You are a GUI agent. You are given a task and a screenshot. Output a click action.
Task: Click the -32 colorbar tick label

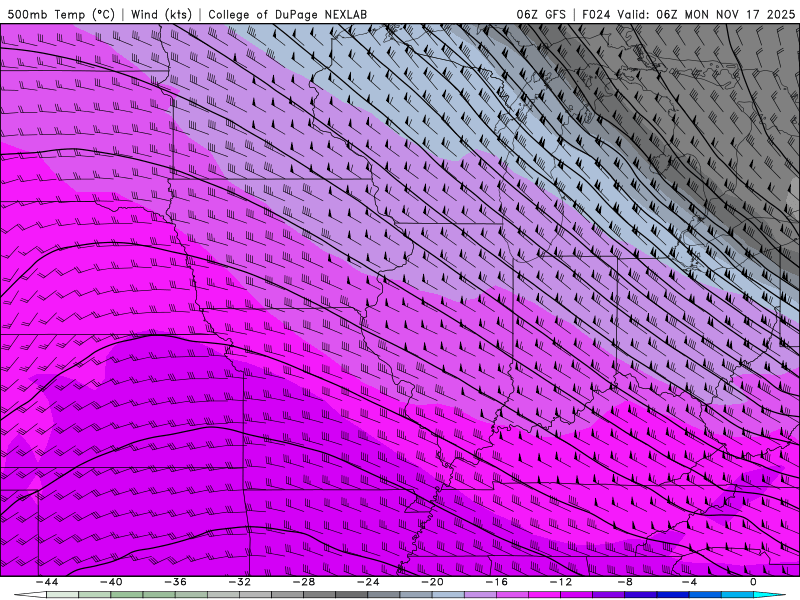(x=240, y=582)
